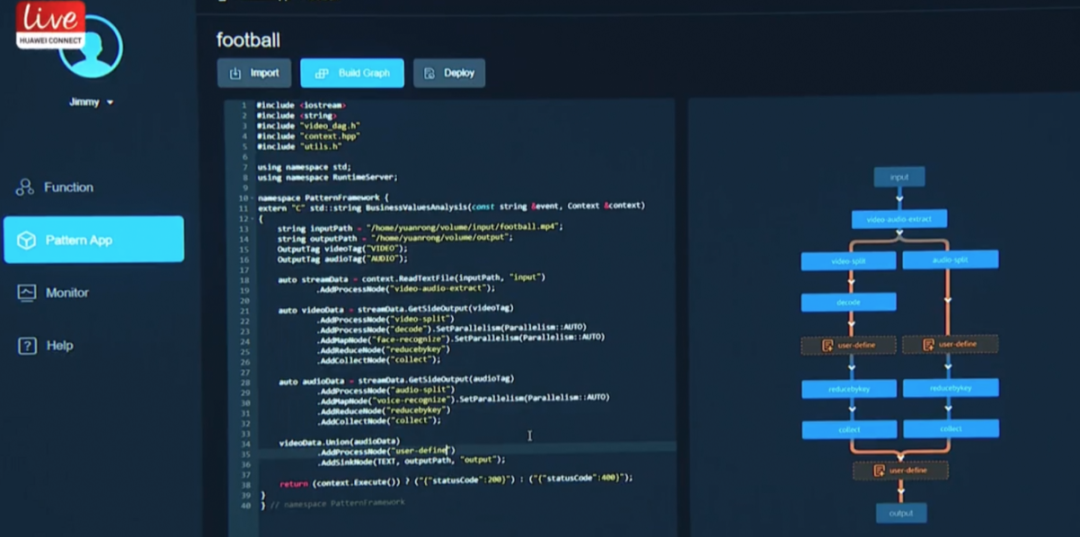
Task: Open the Function section icon
Action: (25, 187)
